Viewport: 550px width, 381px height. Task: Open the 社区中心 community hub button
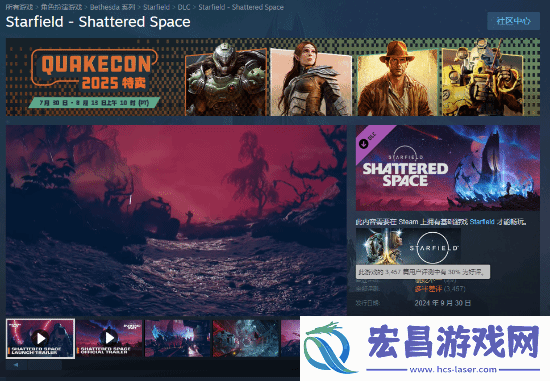point(513,21)
